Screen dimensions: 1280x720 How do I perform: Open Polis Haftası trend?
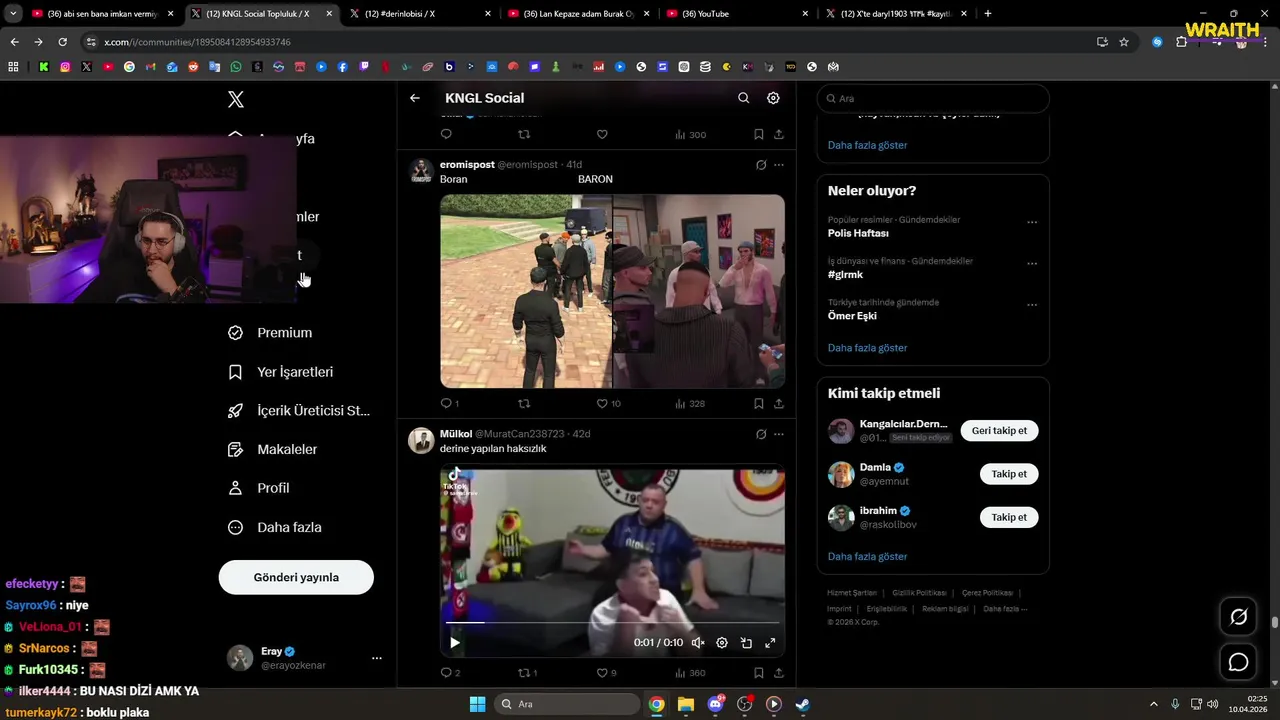[x=858, y=233]
